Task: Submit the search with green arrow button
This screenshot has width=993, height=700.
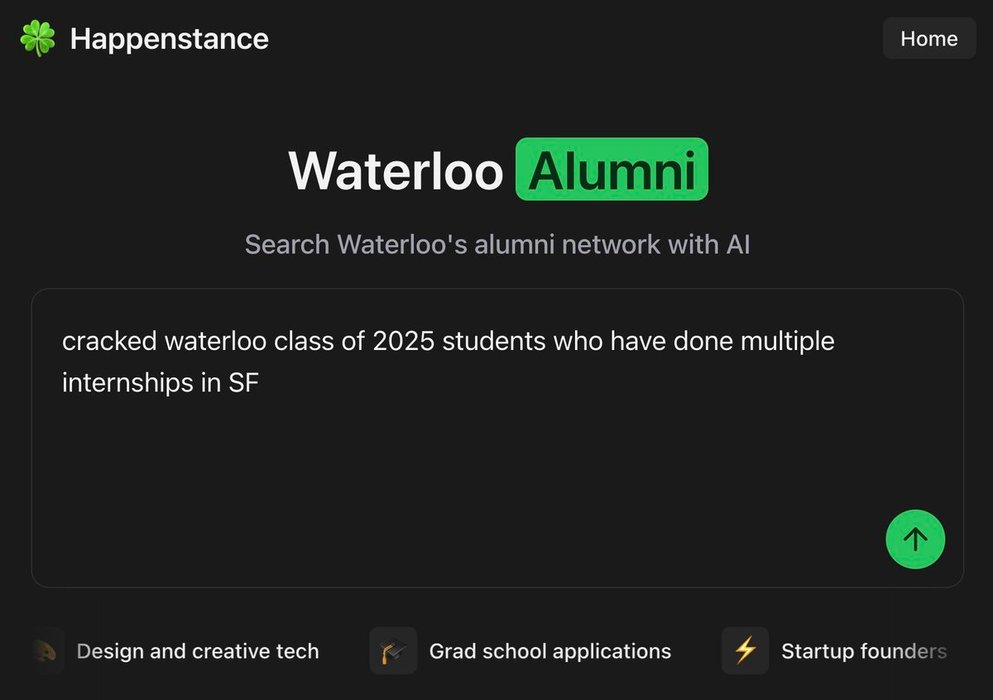Action: pyautogui.click(x=915, y=539)
